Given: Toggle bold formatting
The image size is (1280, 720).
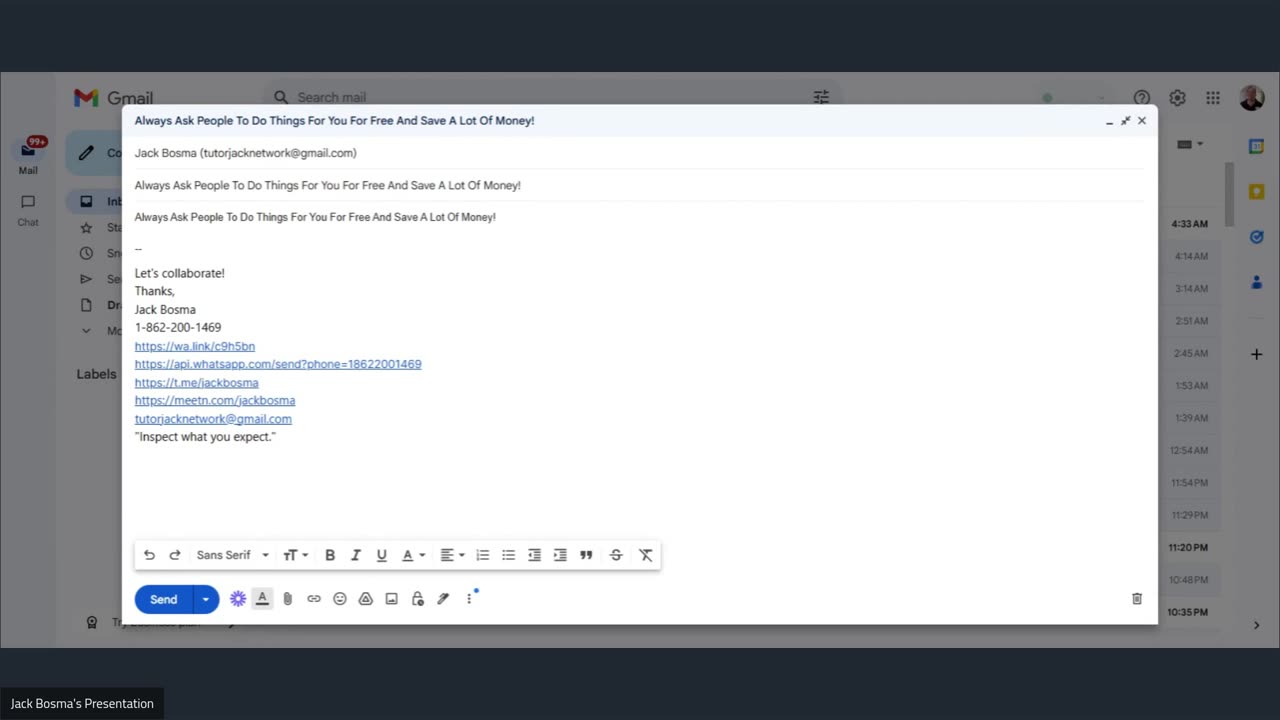Looking at the screenshot, I should (x=330, y=555).
